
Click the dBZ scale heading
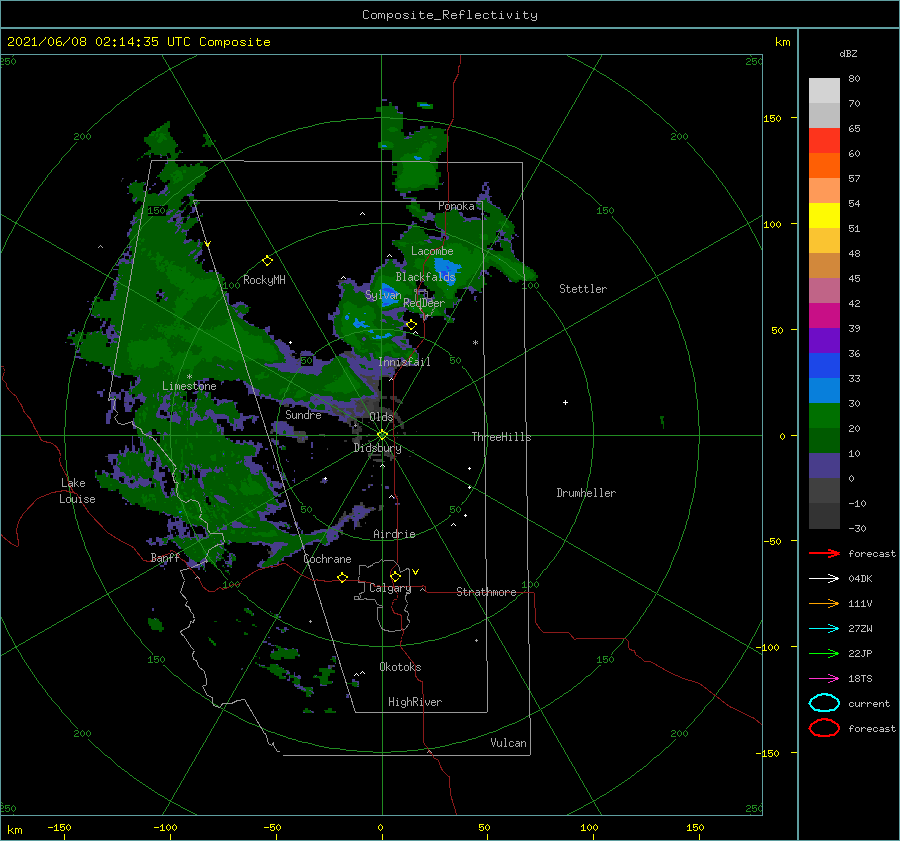click(x=848, y=53)
